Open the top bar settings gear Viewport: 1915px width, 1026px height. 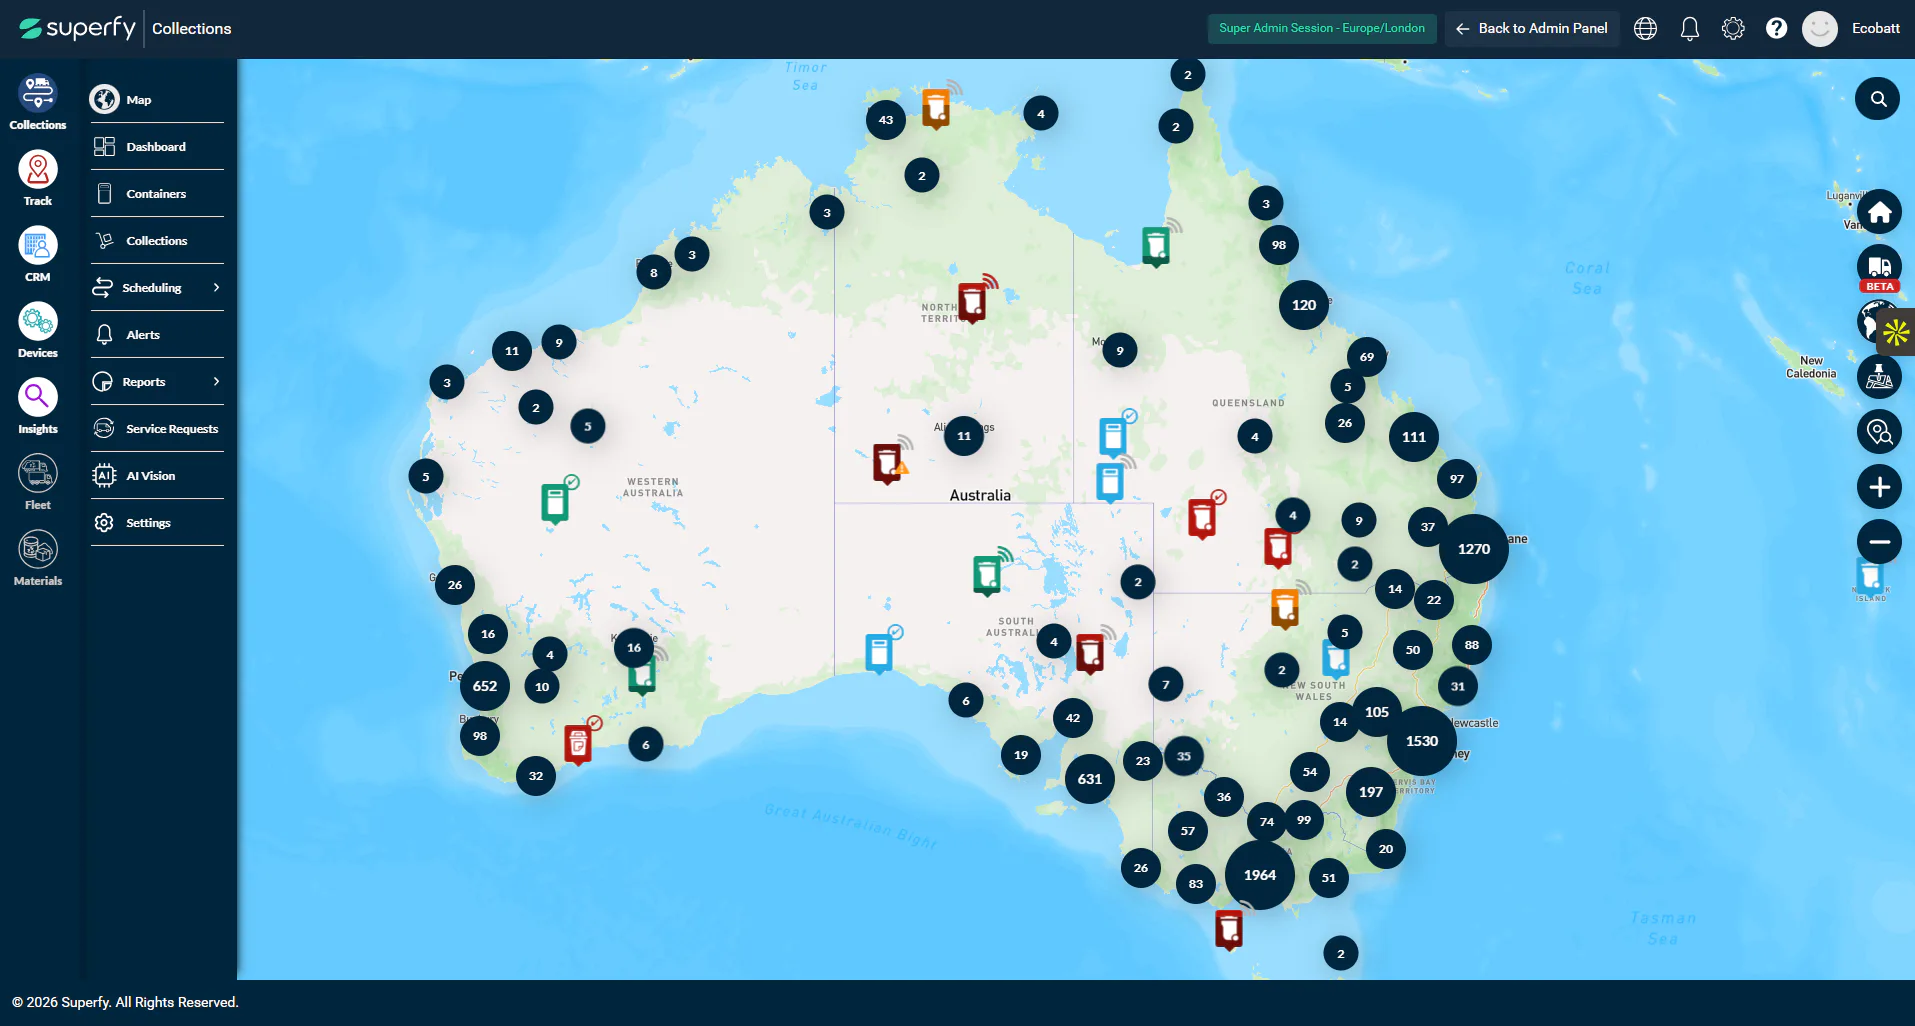(x=1733, y=28)
